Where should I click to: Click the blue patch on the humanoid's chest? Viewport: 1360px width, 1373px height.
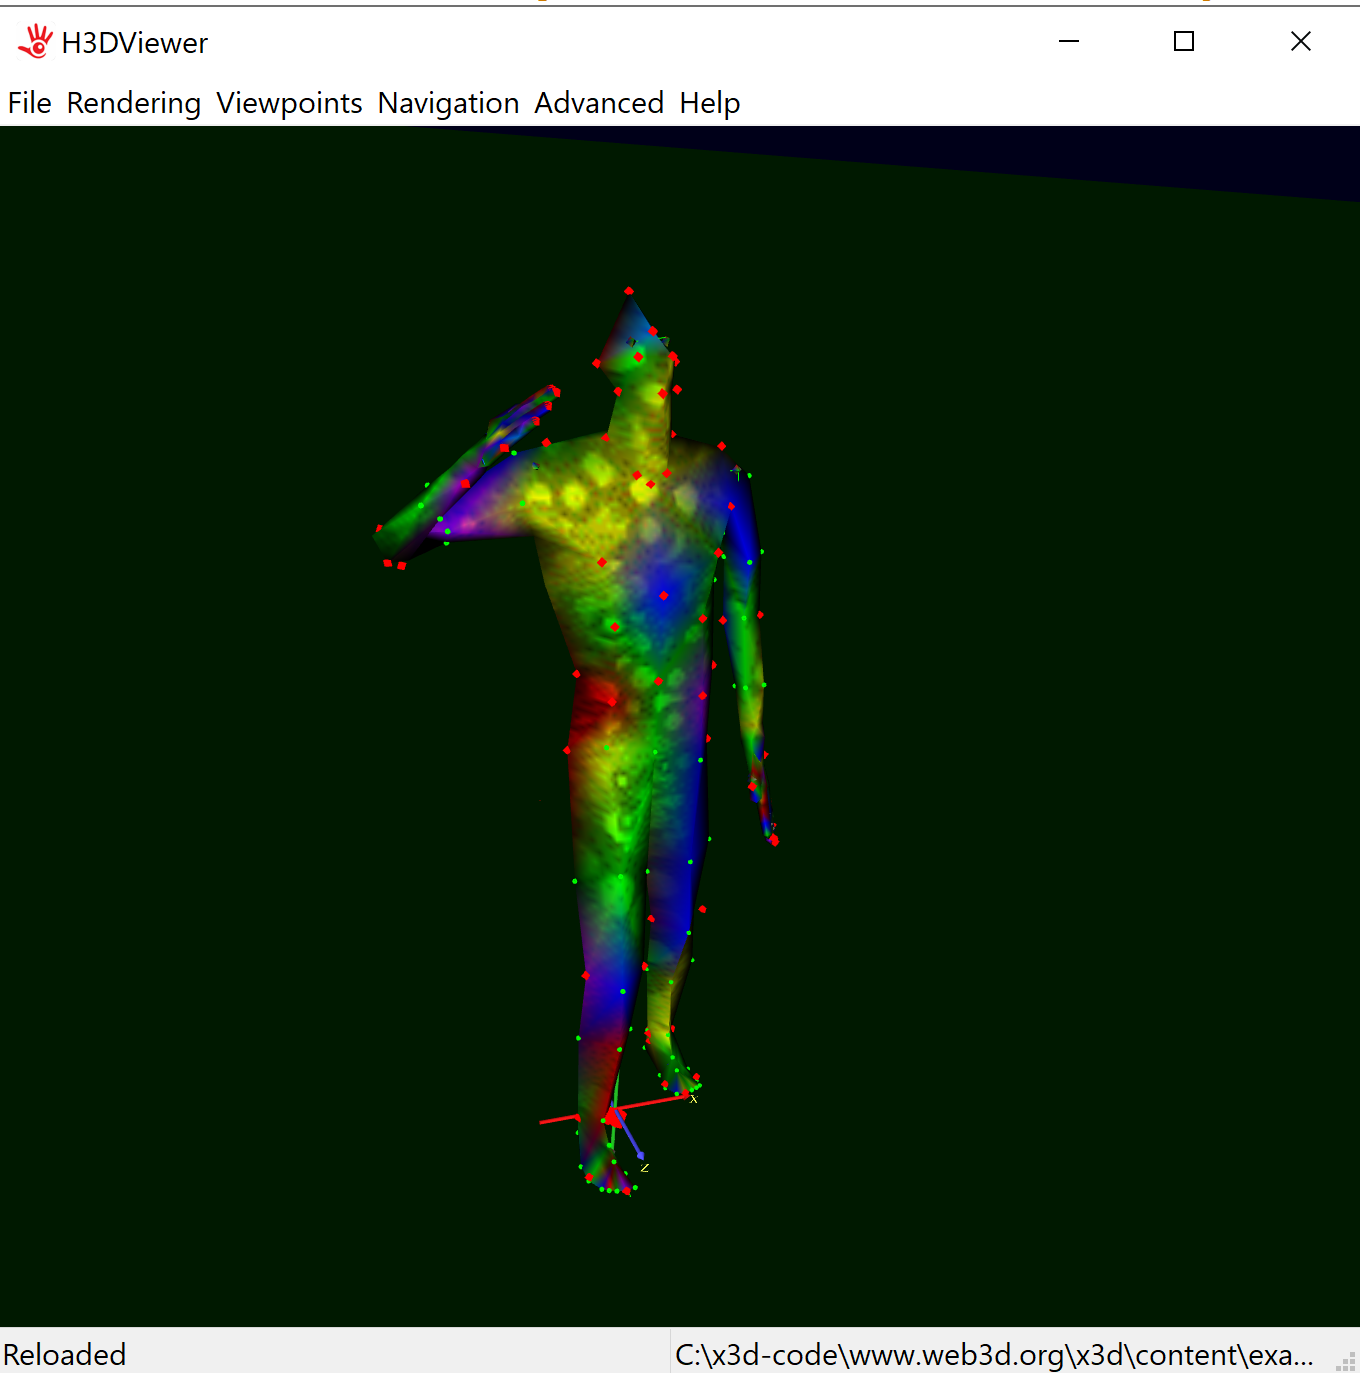coord(660,590)
